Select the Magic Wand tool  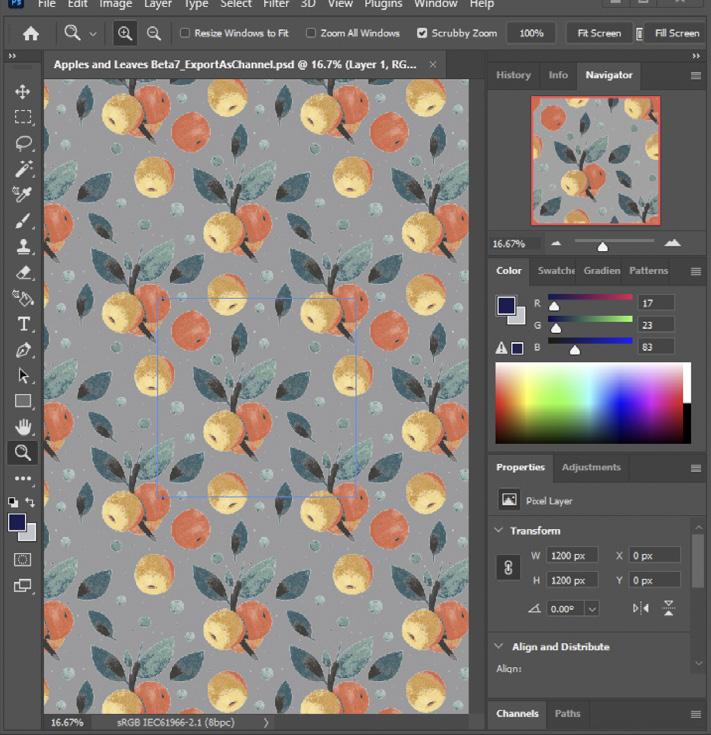pos(23,169)
